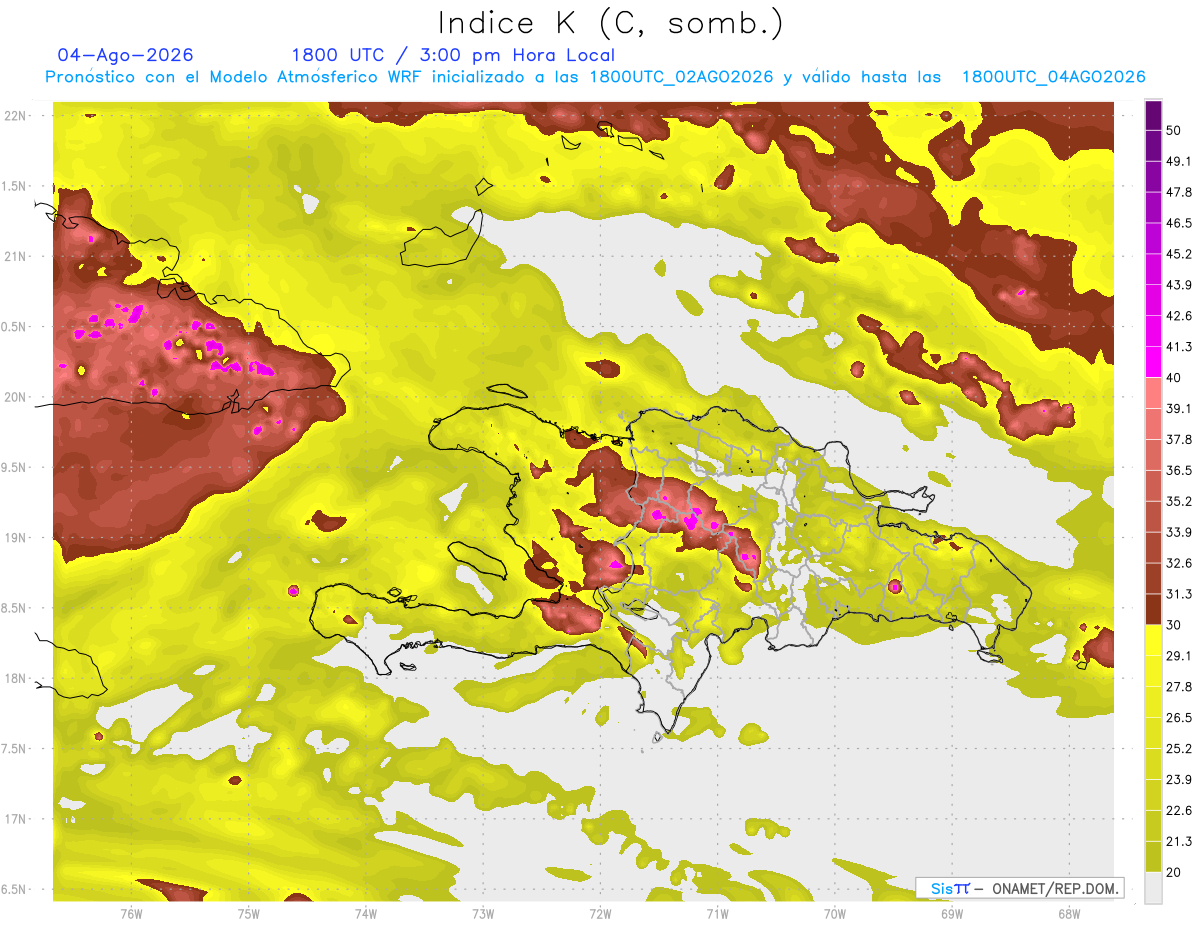Click the "22.6" color scale value
The width and height of the screenshot is (1200, 927).
[1179, 811]
